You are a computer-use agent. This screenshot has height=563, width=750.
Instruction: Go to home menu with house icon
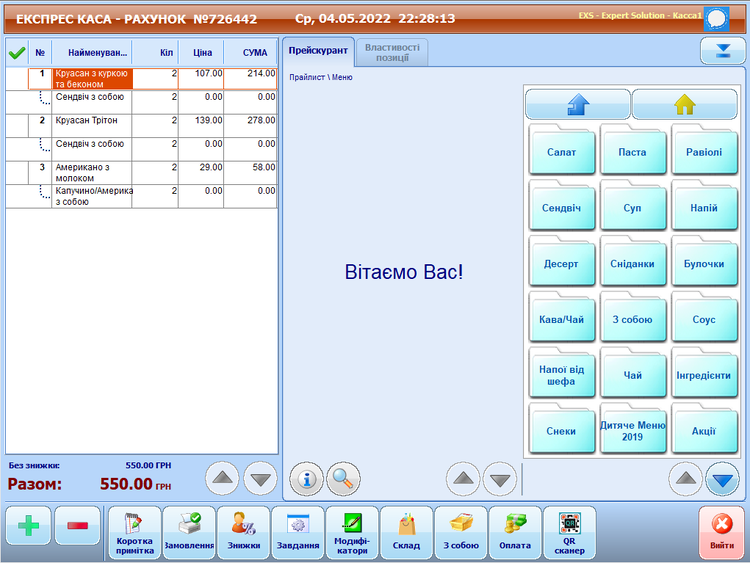coord(684,105)
